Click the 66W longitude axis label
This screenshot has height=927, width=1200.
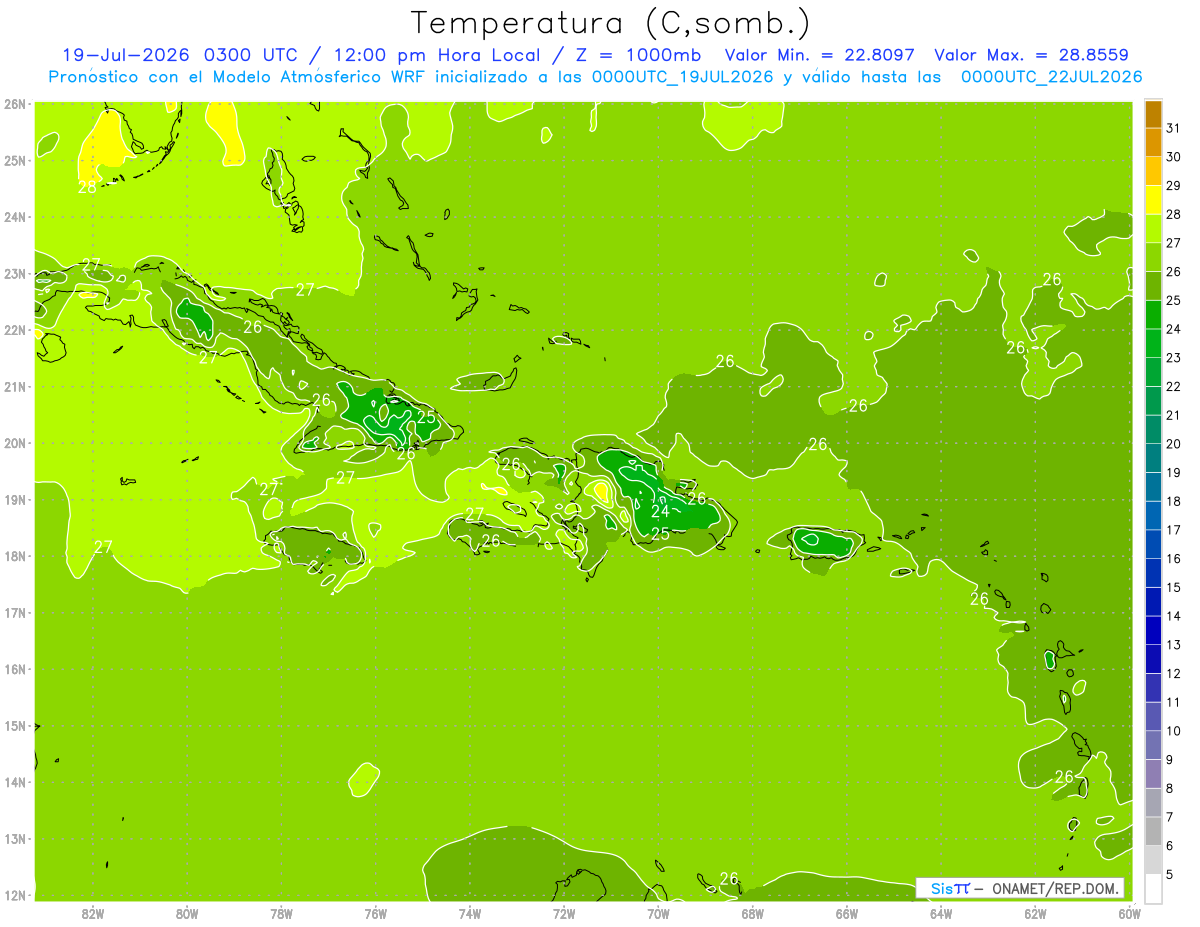click(847, 913)
